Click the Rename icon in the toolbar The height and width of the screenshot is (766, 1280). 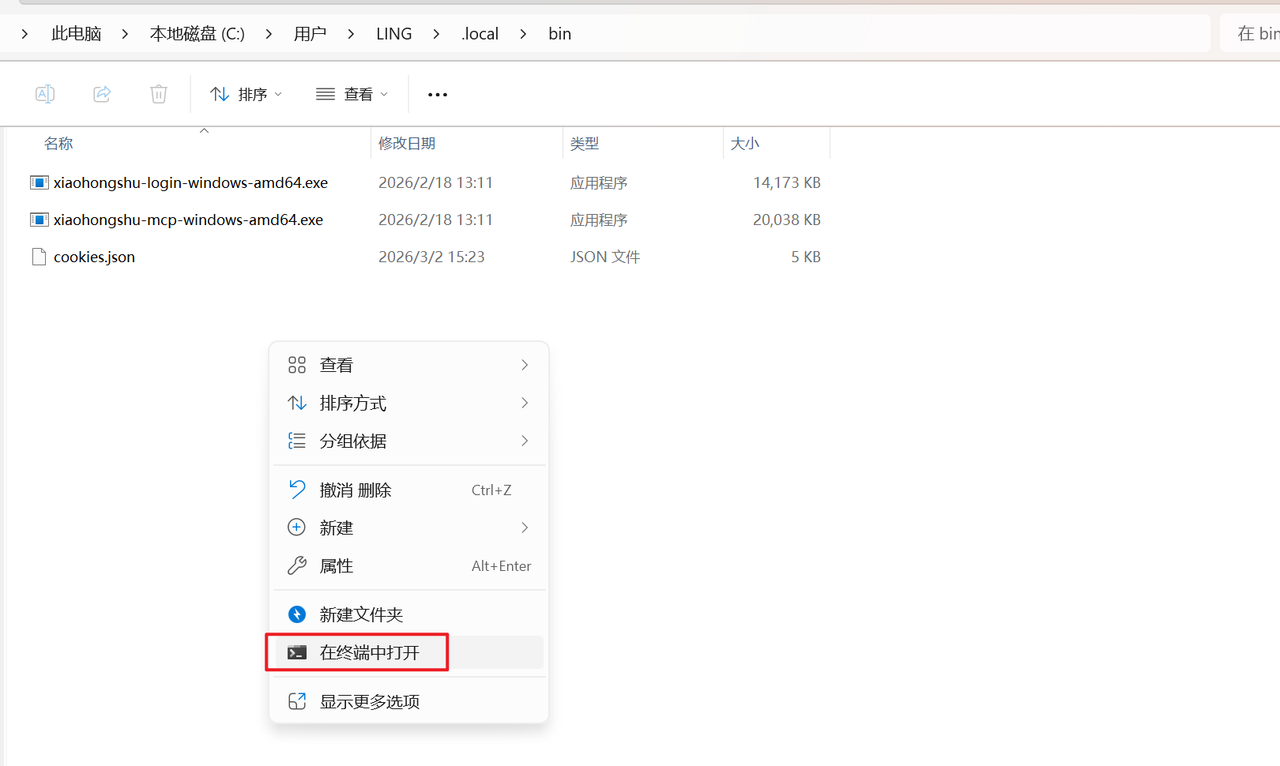45,94
